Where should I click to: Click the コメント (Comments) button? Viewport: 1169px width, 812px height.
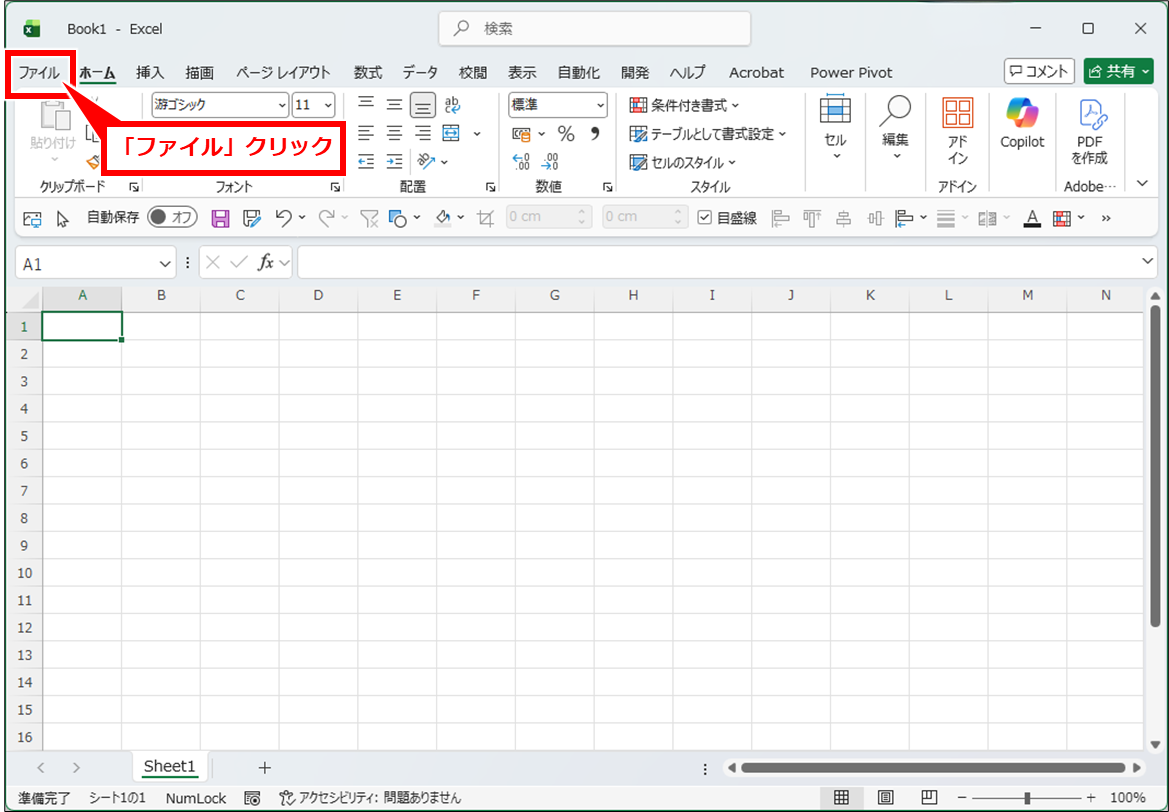point(1039,71)
